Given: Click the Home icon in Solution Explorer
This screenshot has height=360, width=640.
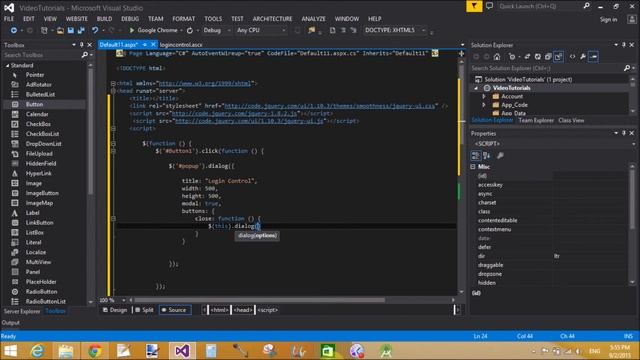Looking at the screenshot, I should click(497, 57).
